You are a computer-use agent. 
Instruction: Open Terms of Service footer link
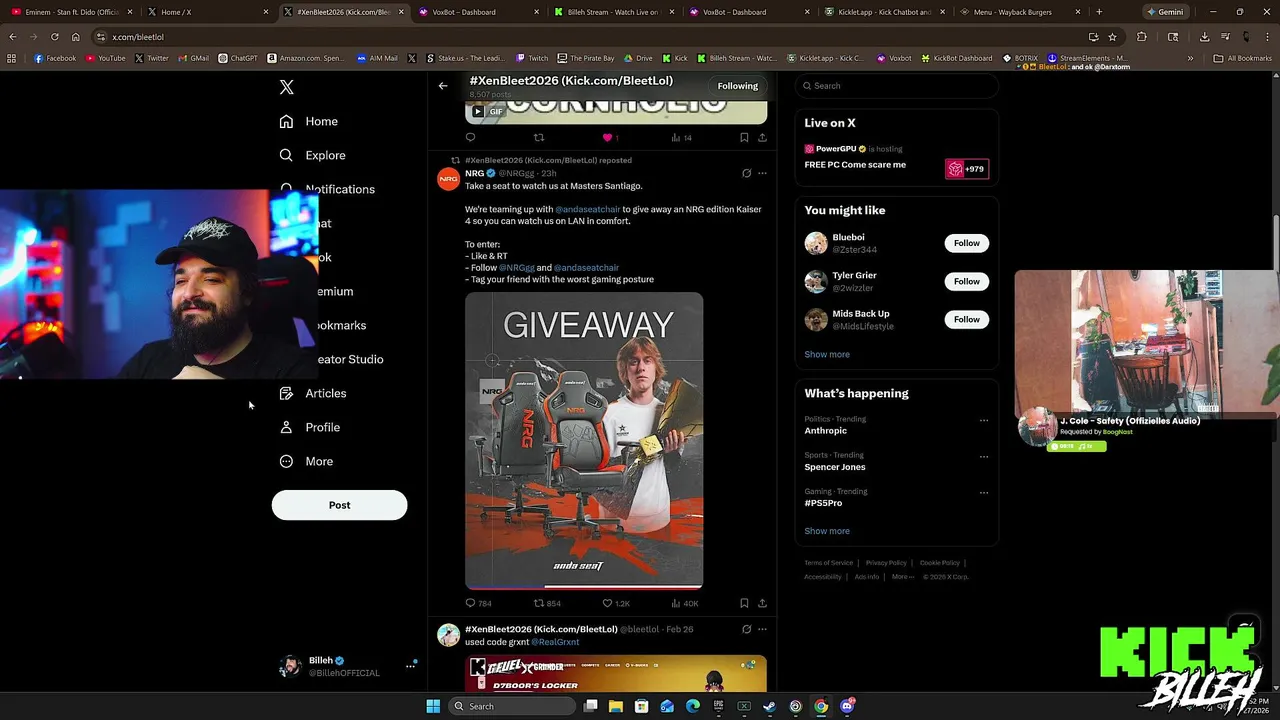pyautogui.click(x=829, y=563)
